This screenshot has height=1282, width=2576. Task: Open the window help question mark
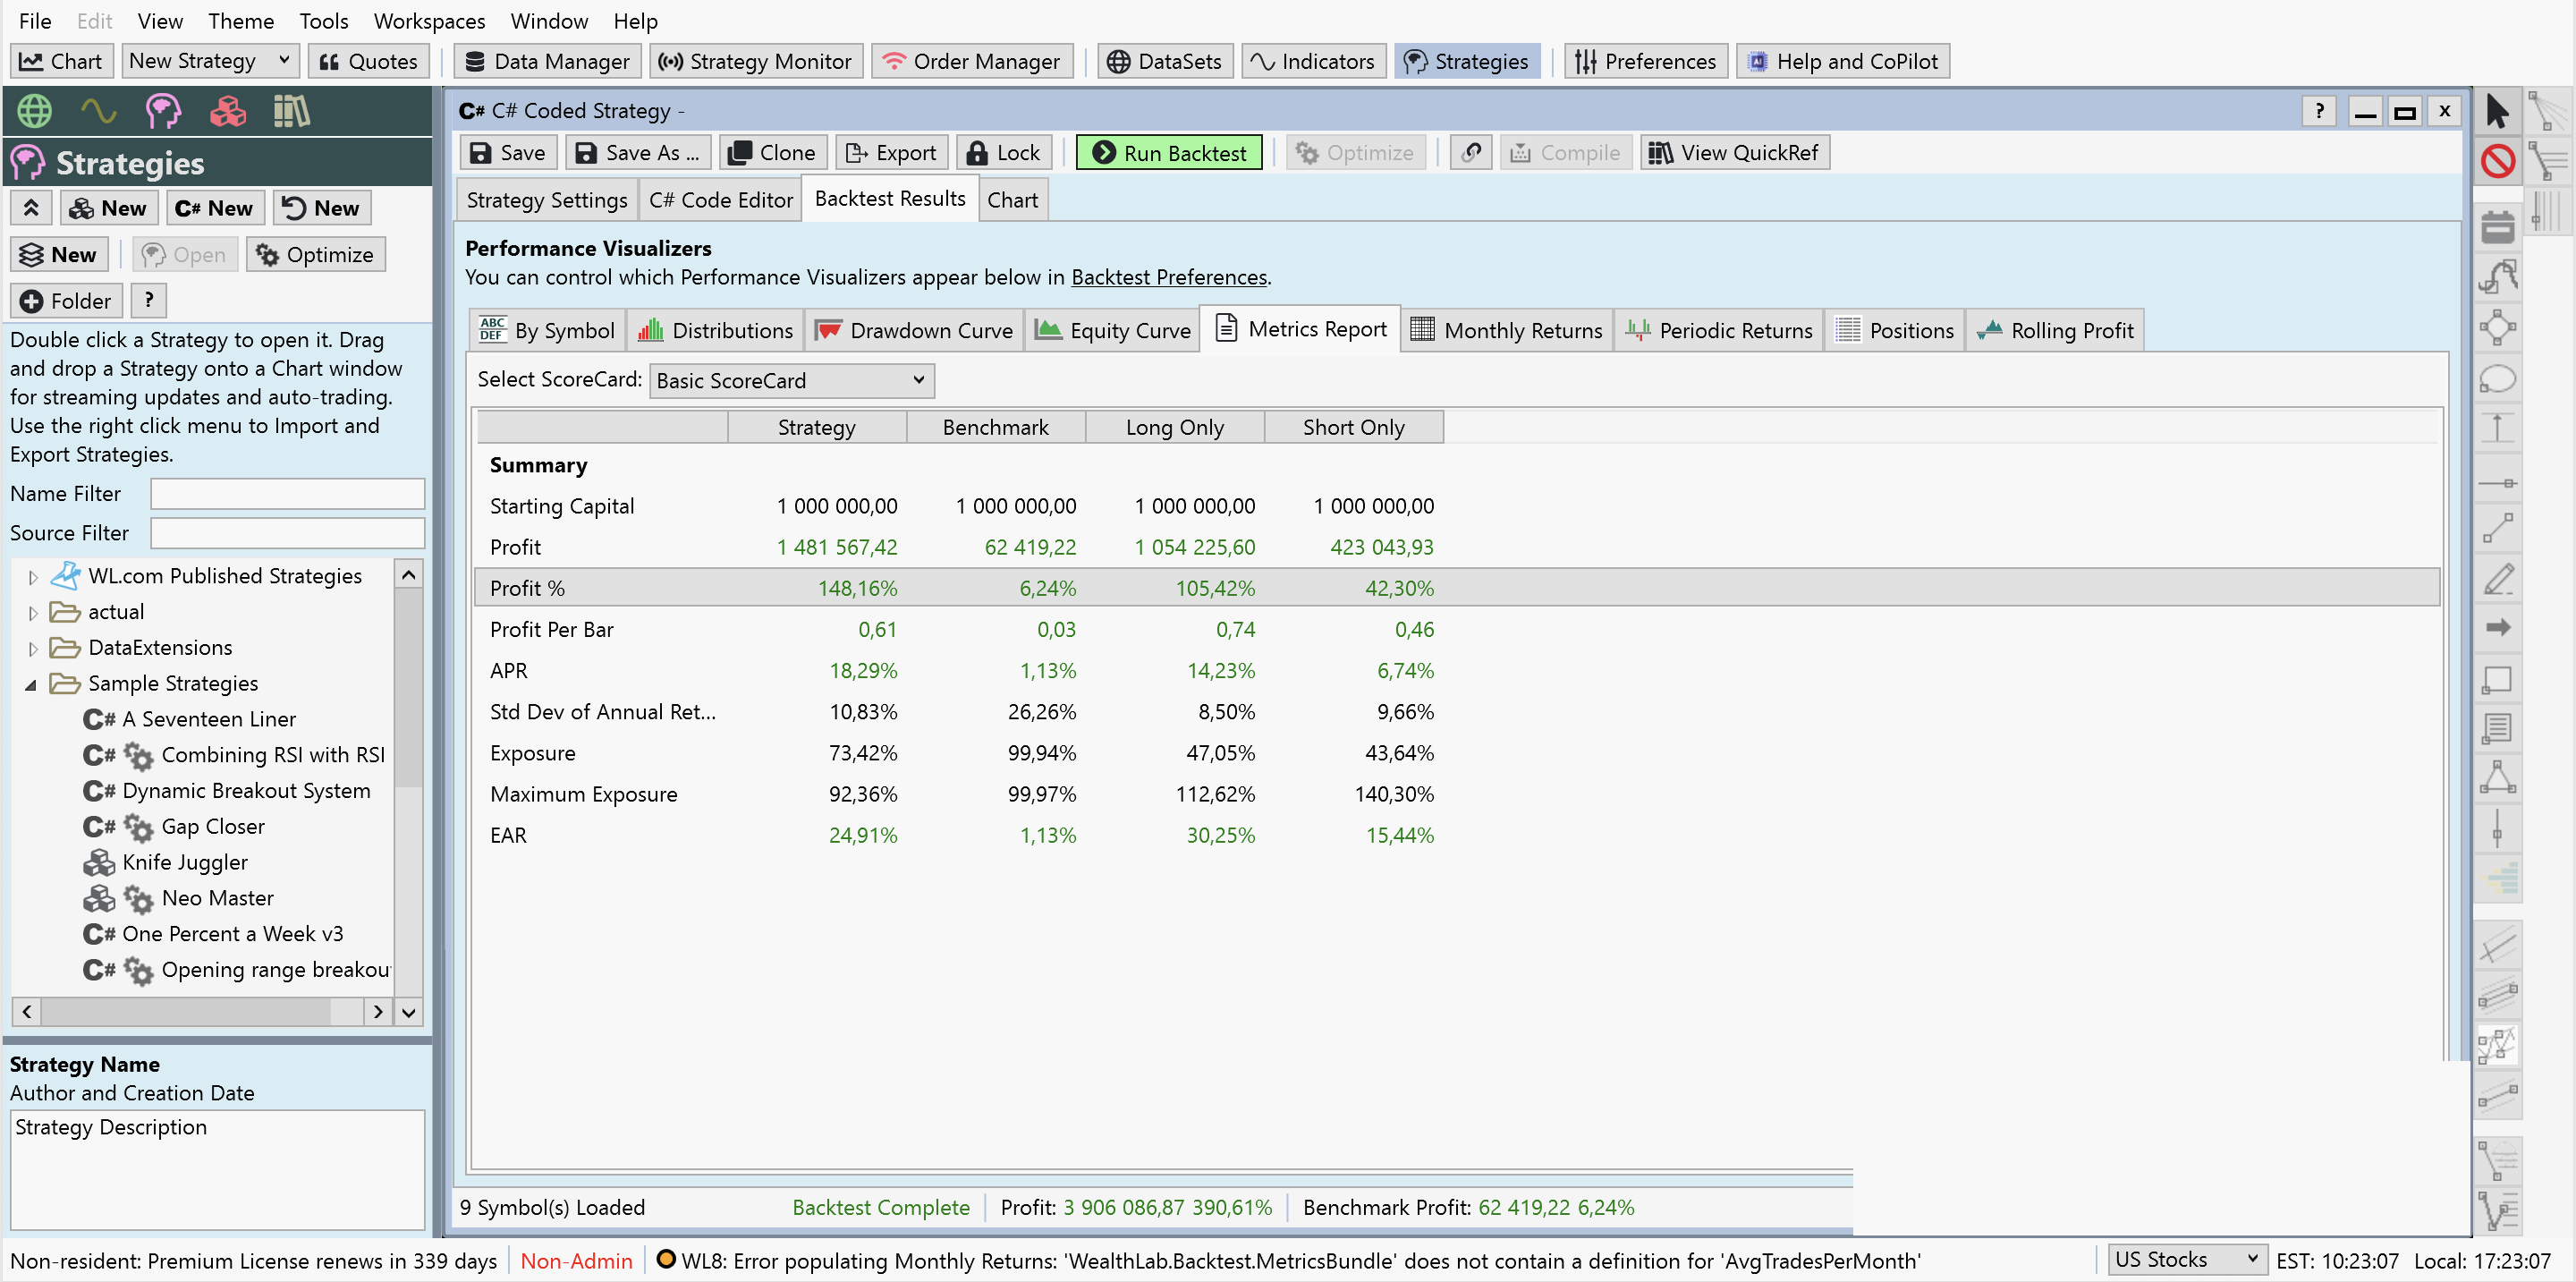click(x=2319, y=111)
